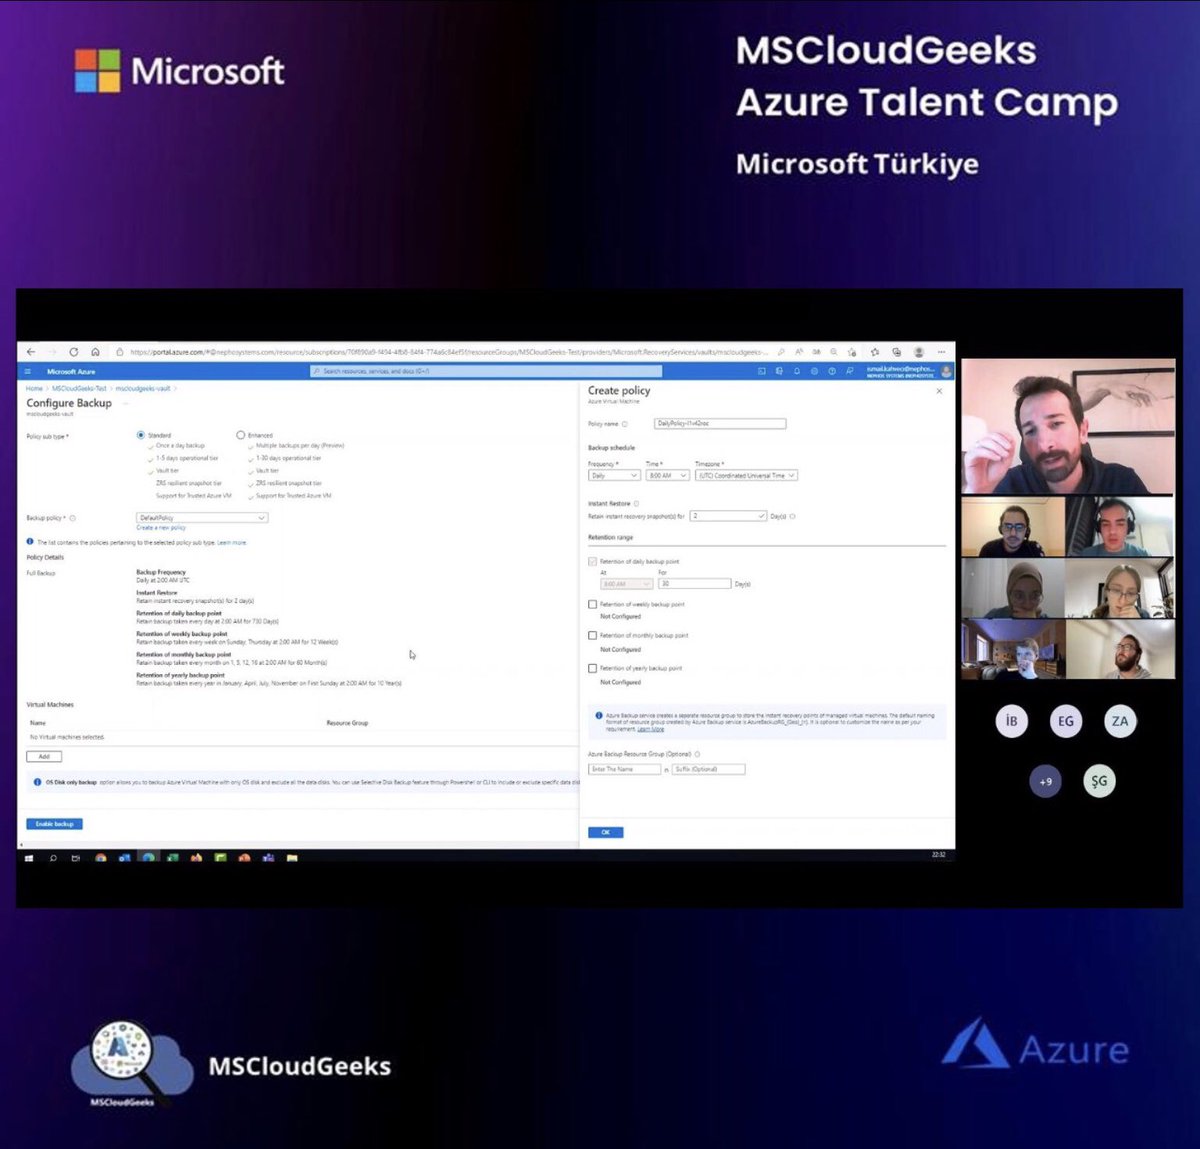Click the Create a new policy link
This screenshot has height=1149, width=1200.
(x=161, y=528)
